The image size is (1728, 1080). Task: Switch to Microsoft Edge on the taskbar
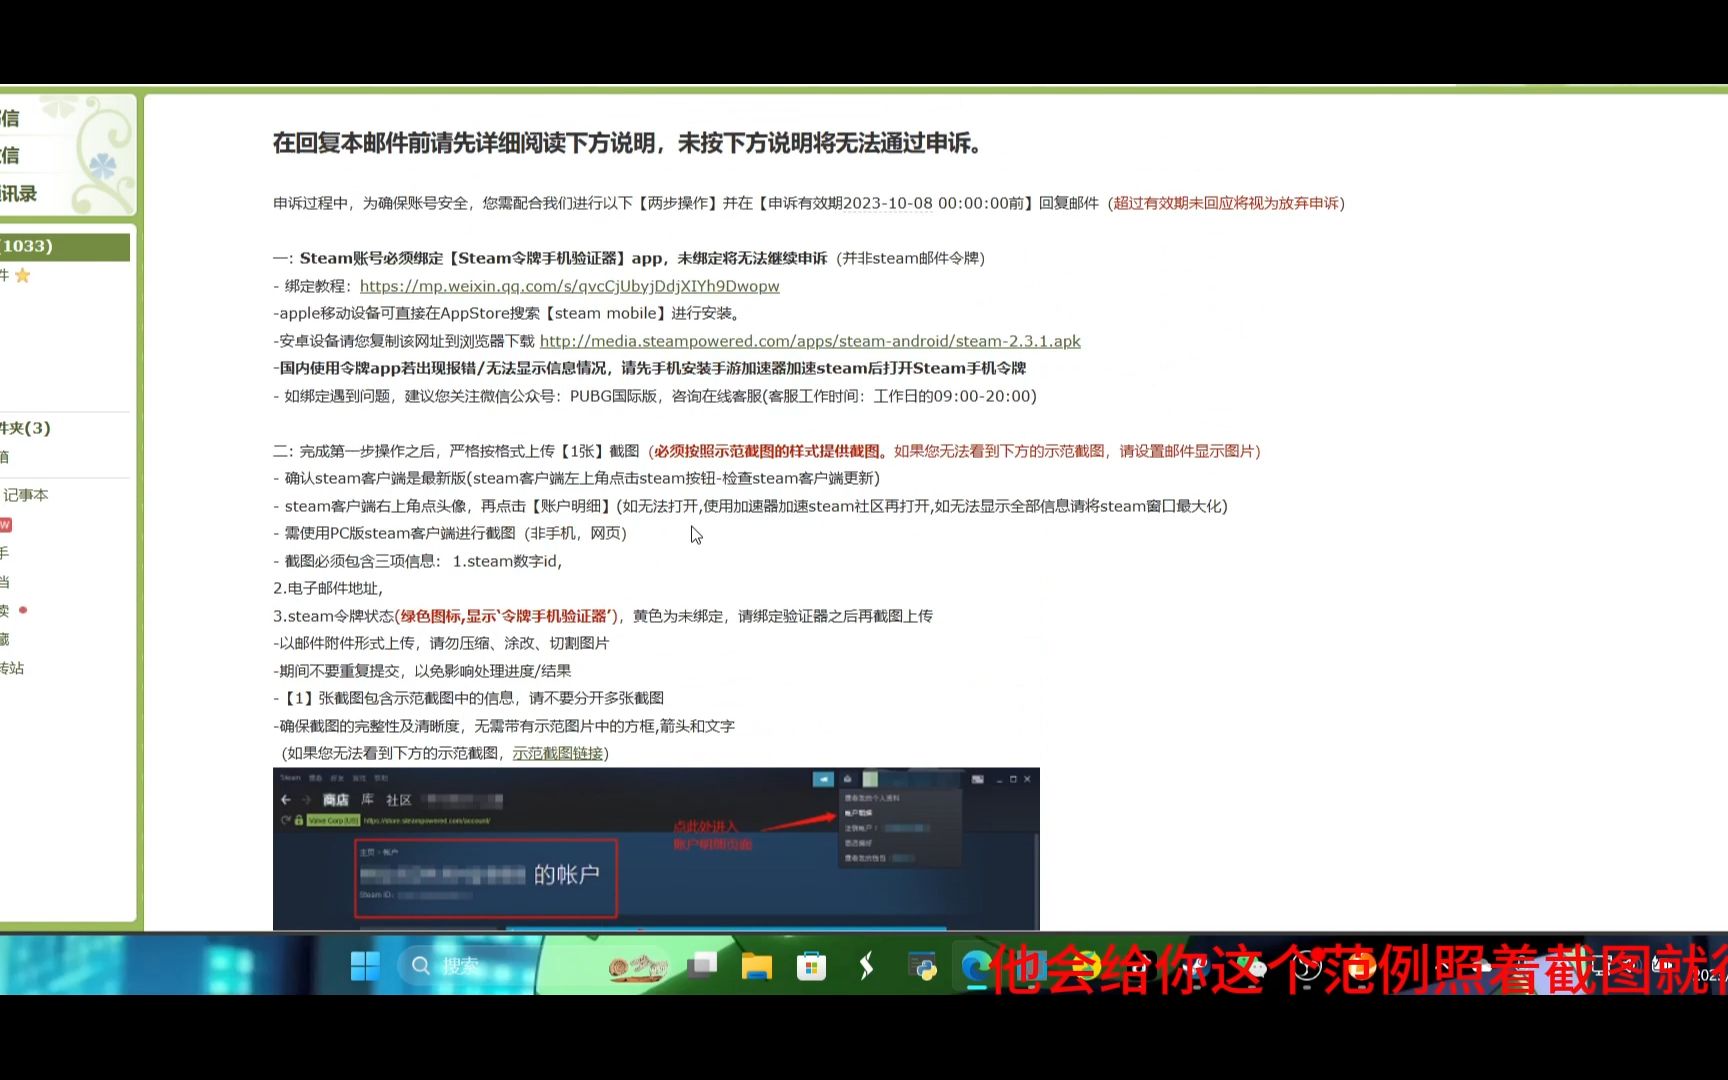(x=976, y=966)
